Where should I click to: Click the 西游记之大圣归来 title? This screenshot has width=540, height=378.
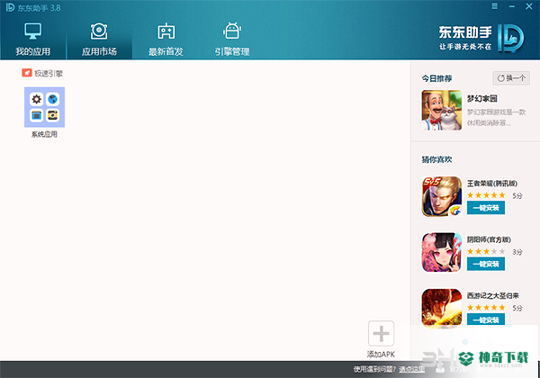493,296
